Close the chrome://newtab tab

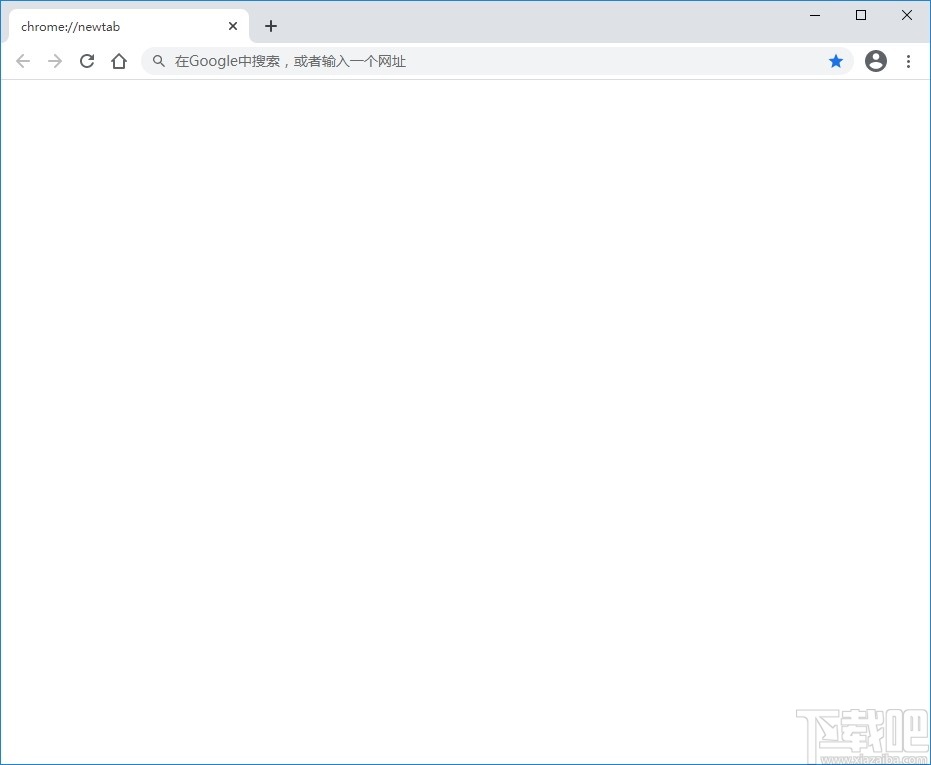(233, 26)
